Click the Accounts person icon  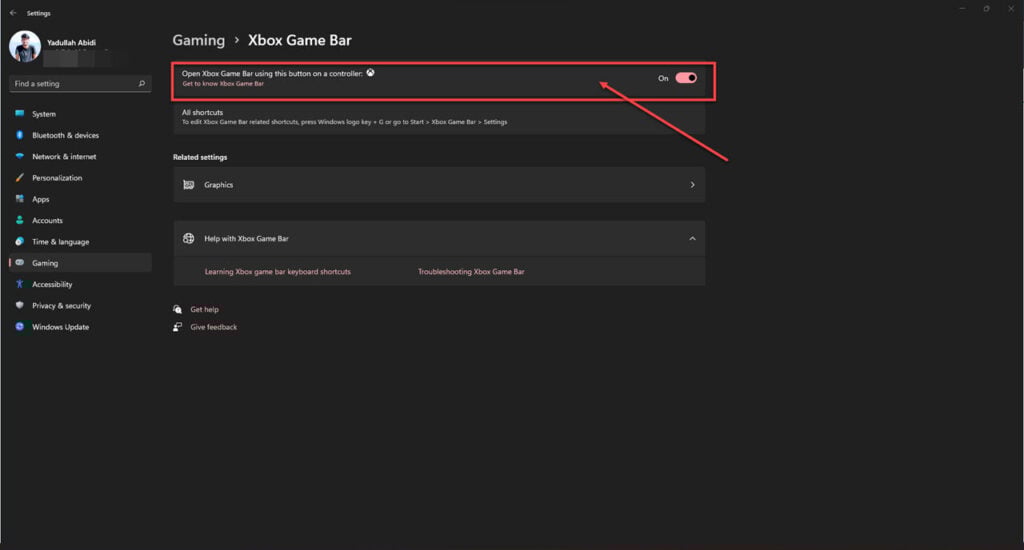20,220
